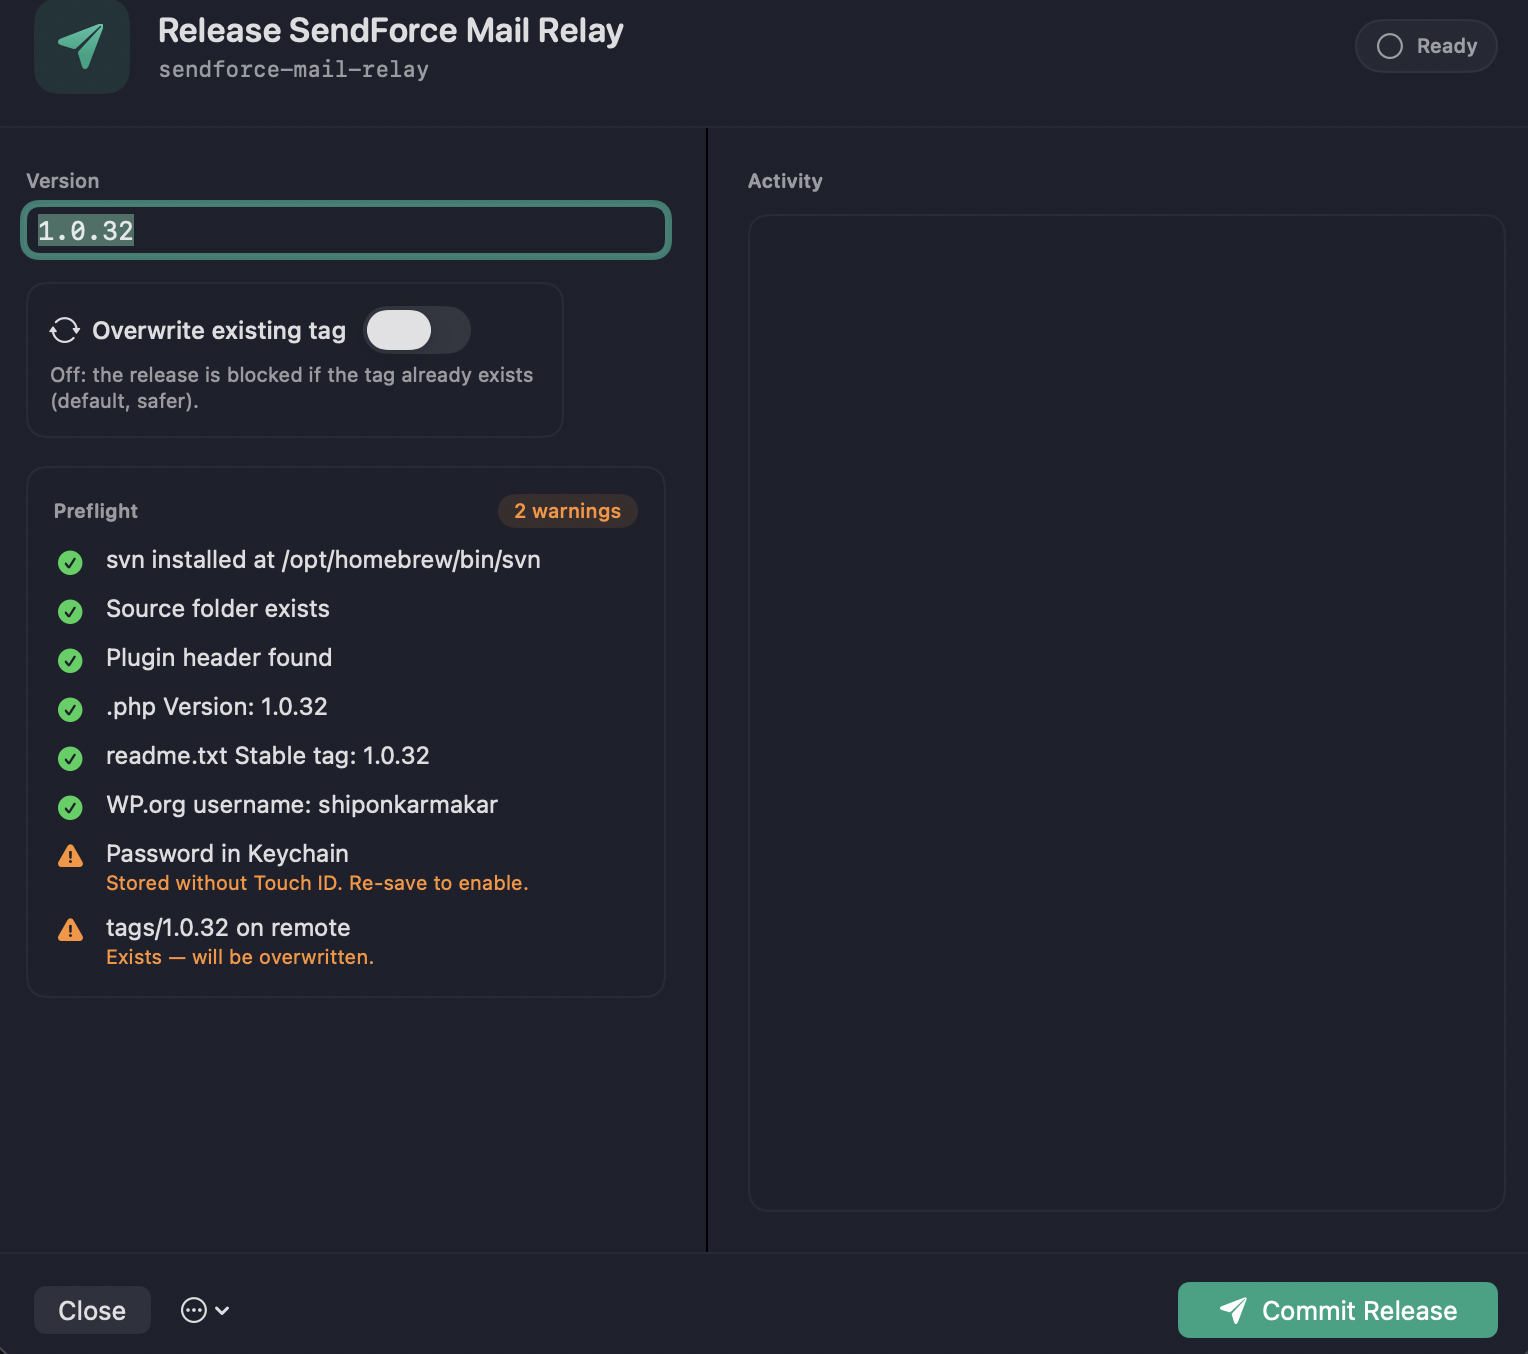Click the Ready status pill
Screen dimensions: 1528x1354
[1426, 46]
